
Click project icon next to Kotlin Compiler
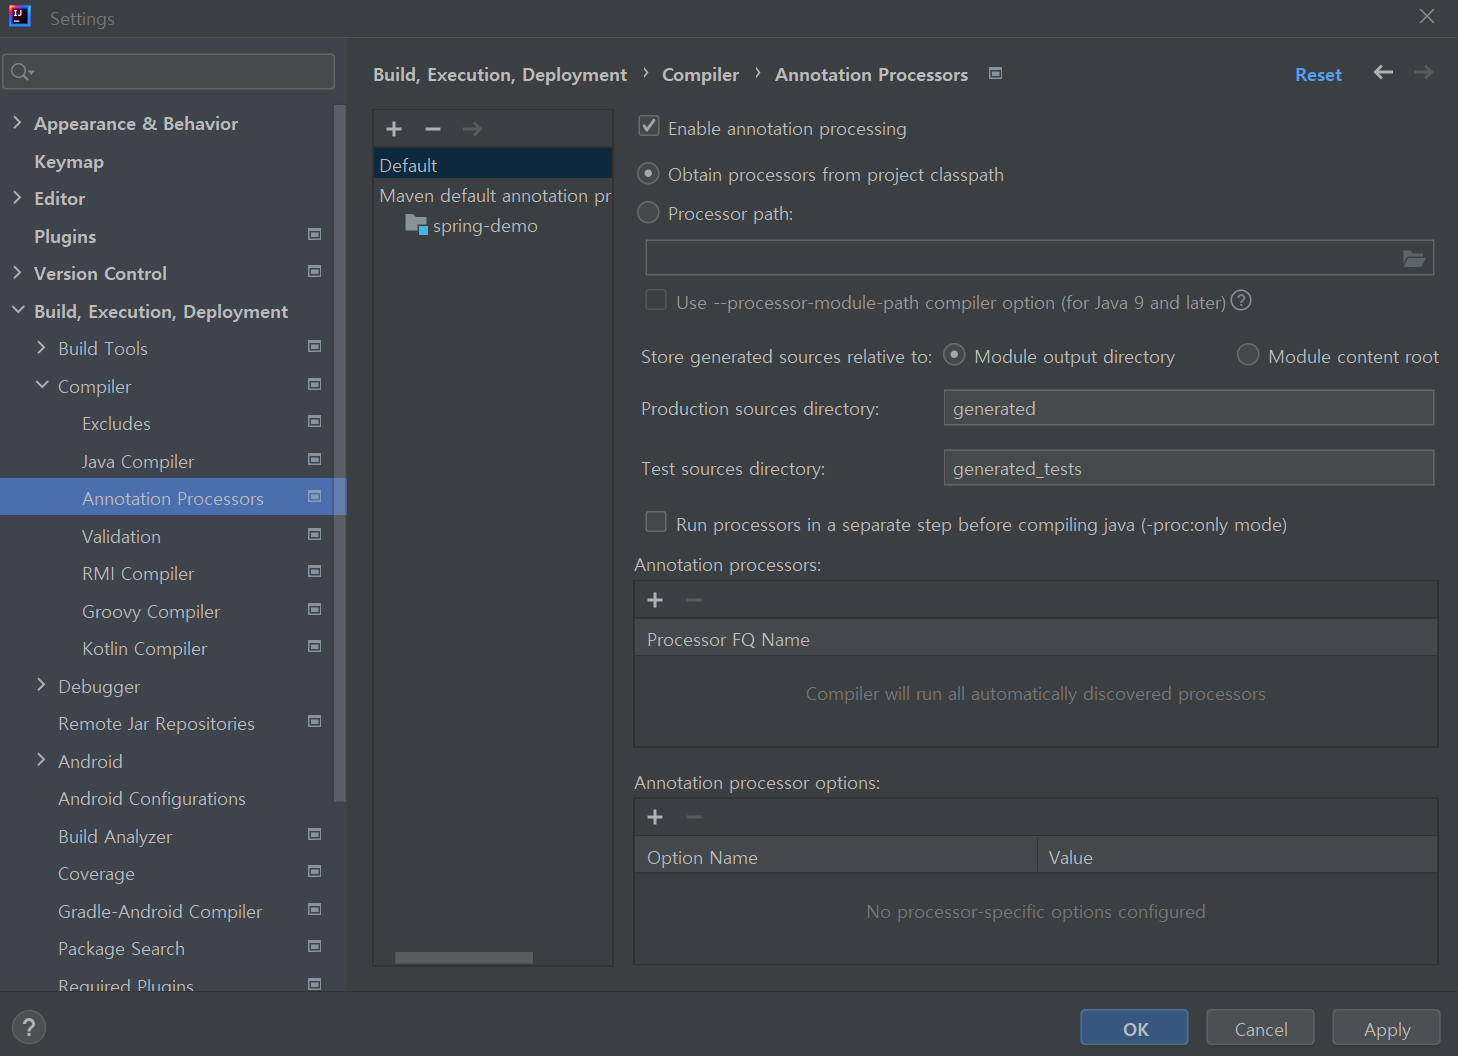click(x=314, y=646)
